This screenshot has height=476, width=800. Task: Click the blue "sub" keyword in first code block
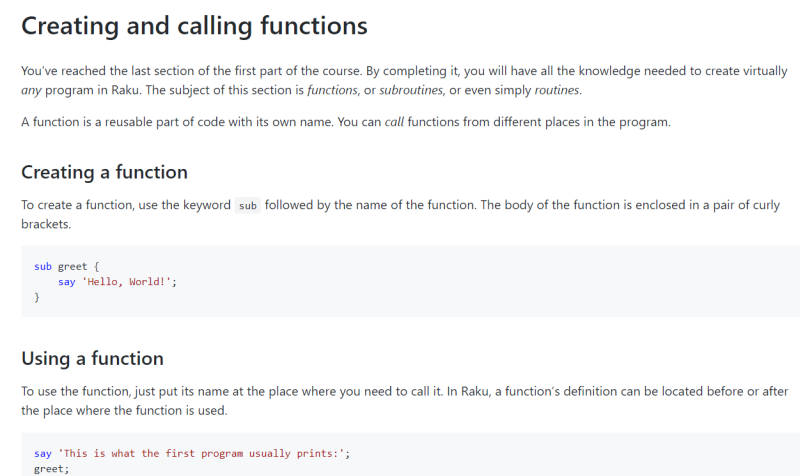(x=43, y=266)
